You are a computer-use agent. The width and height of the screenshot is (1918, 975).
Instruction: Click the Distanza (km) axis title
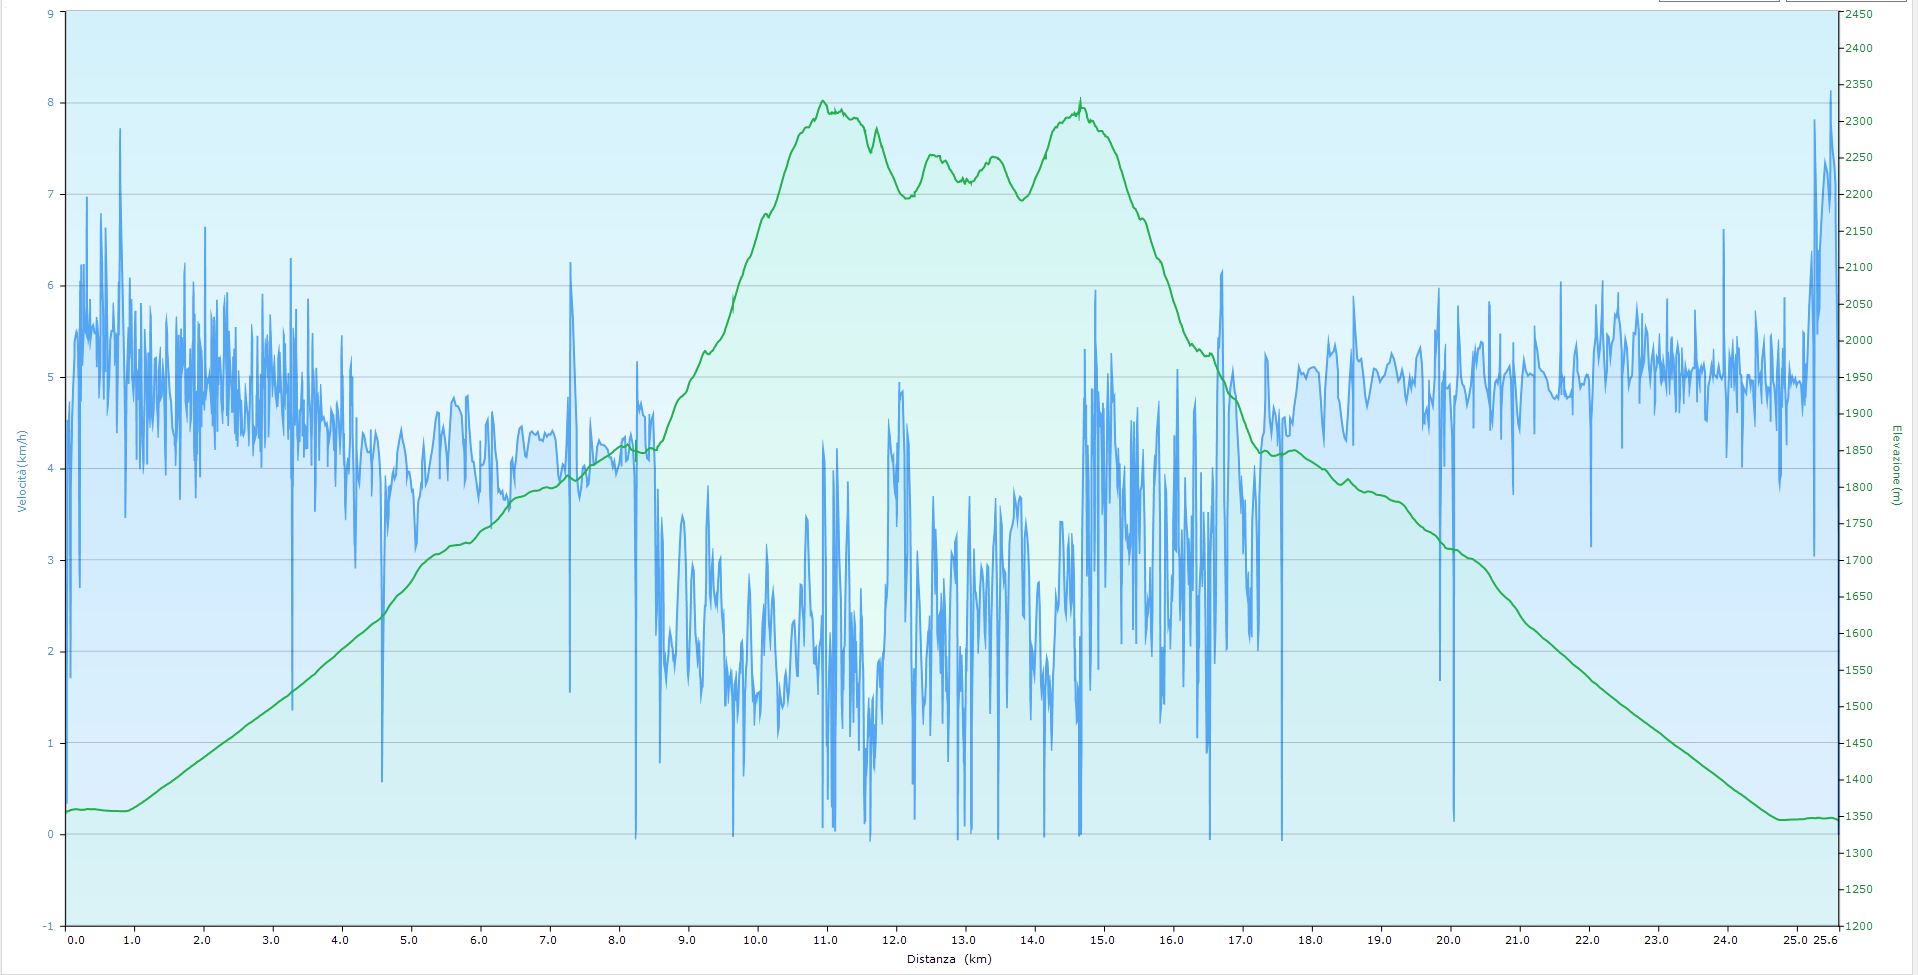(x=950, y=959)
